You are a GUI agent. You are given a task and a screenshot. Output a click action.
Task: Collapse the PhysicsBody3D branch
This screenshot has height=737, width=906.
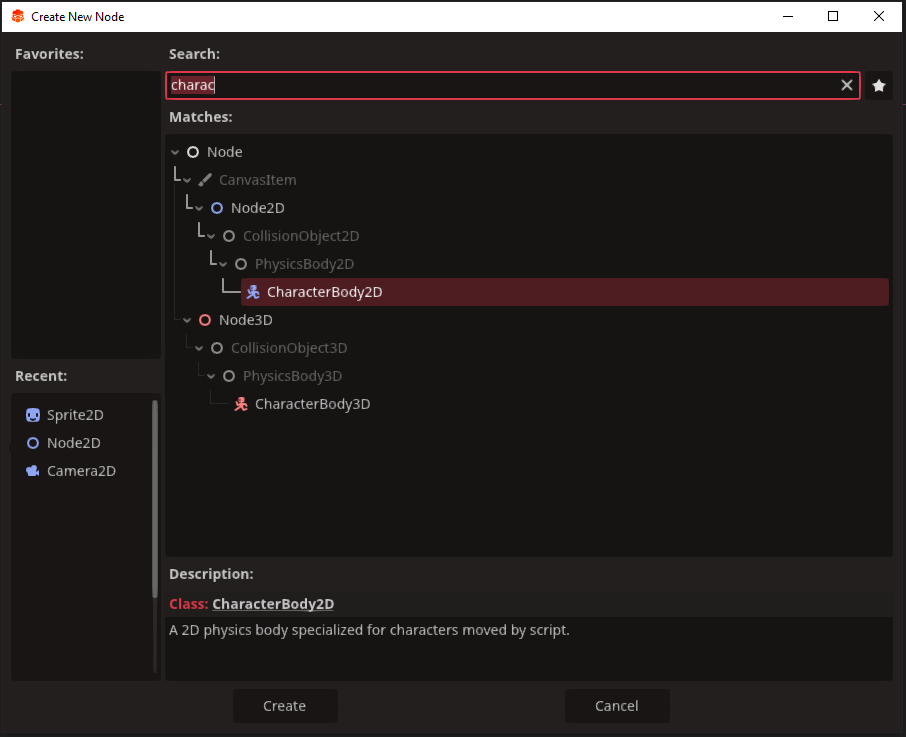click(211, 377)
